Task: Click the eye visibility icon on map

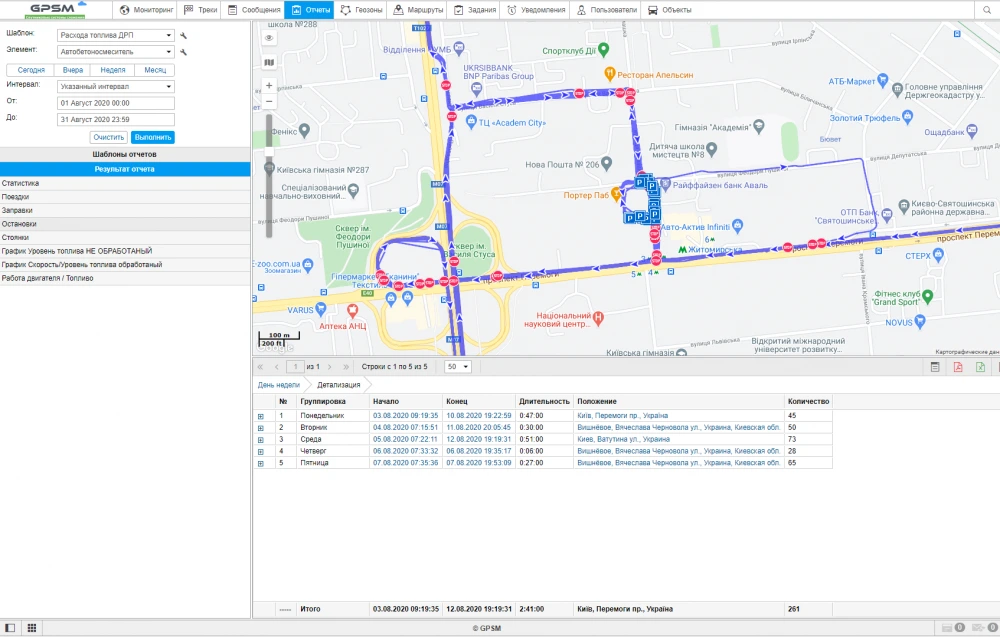Action: pyautogui.click(x=269, y=38)
